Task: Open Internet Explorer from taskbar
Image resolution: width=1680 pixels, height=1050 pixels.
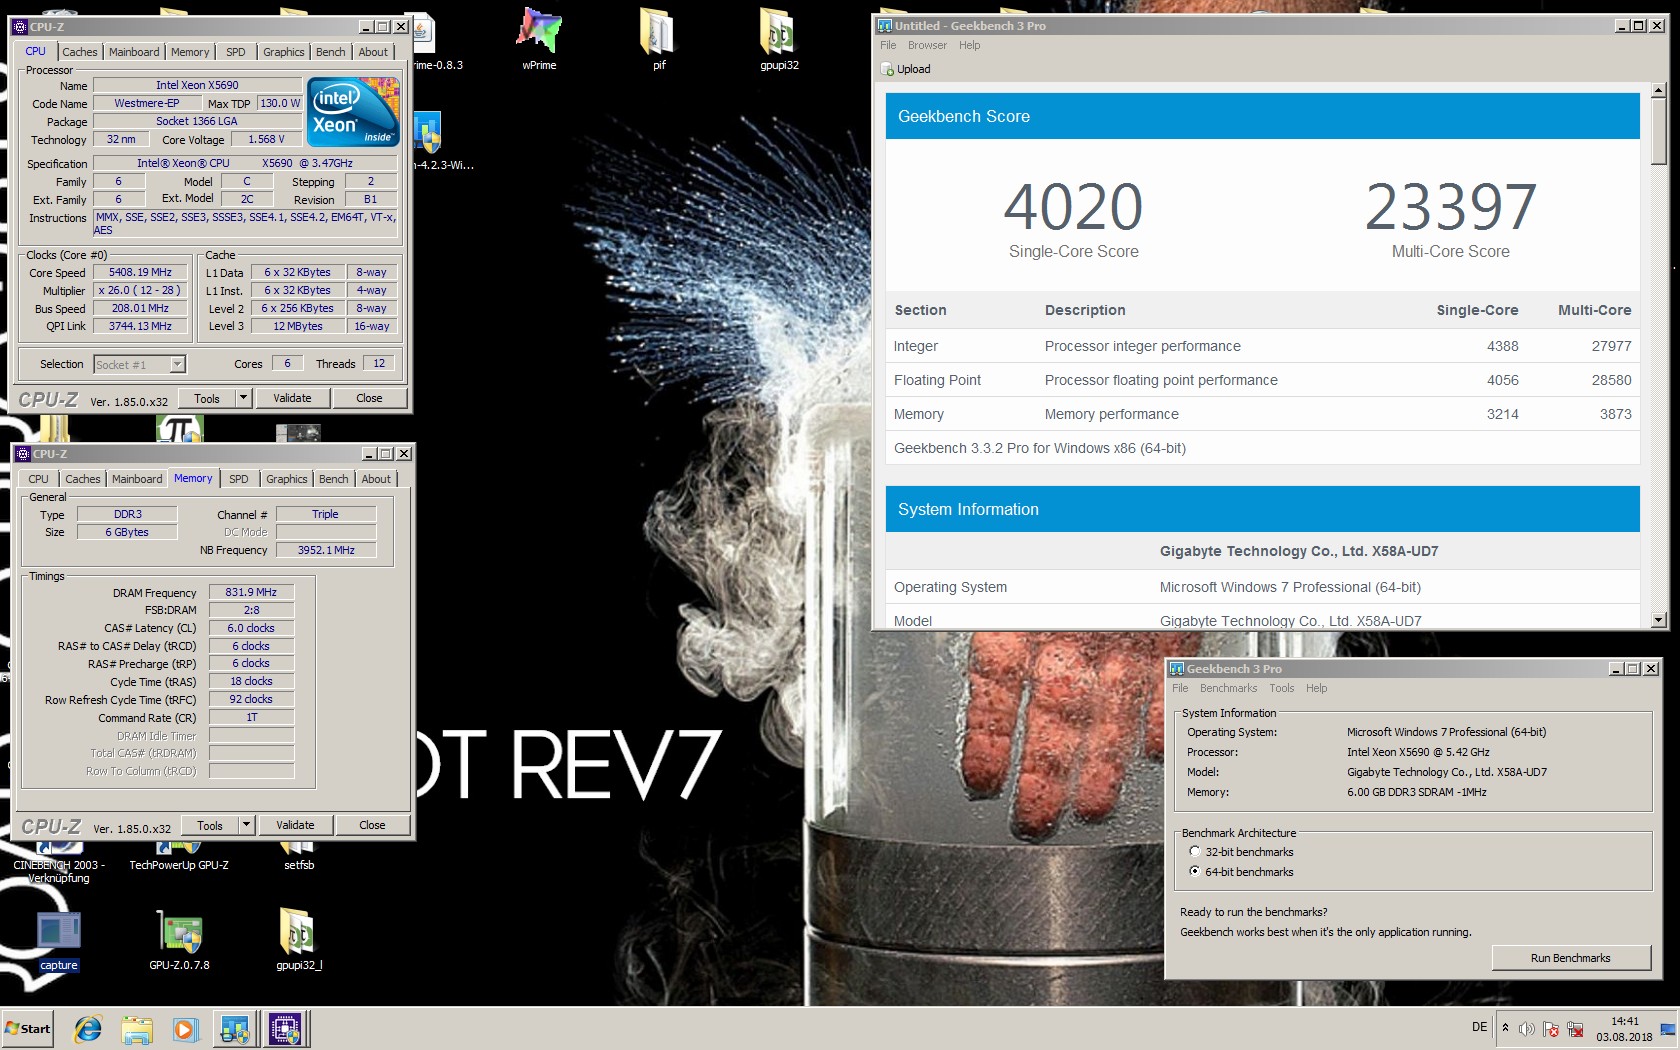Action: tap(88, 1028)
